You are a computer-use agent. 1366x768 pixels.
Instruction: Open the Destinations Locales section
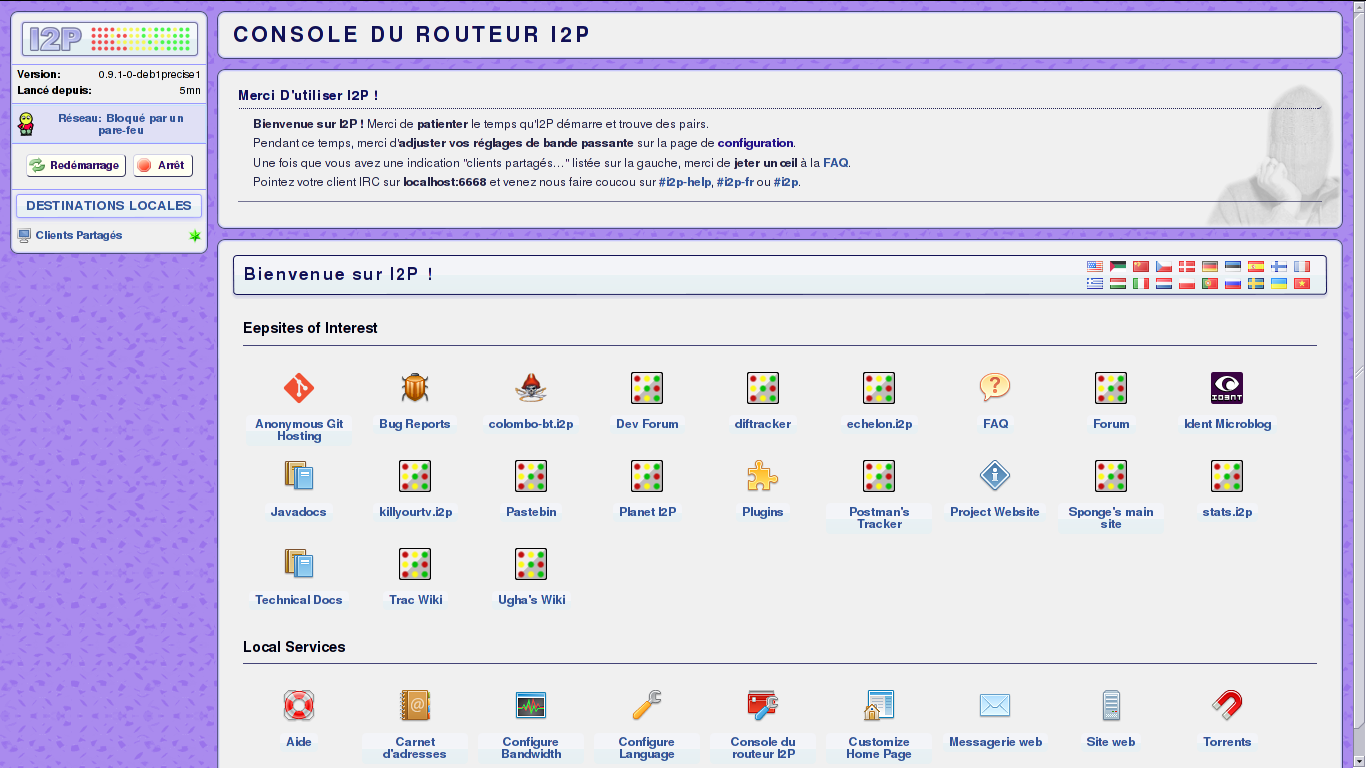[109, 206]
